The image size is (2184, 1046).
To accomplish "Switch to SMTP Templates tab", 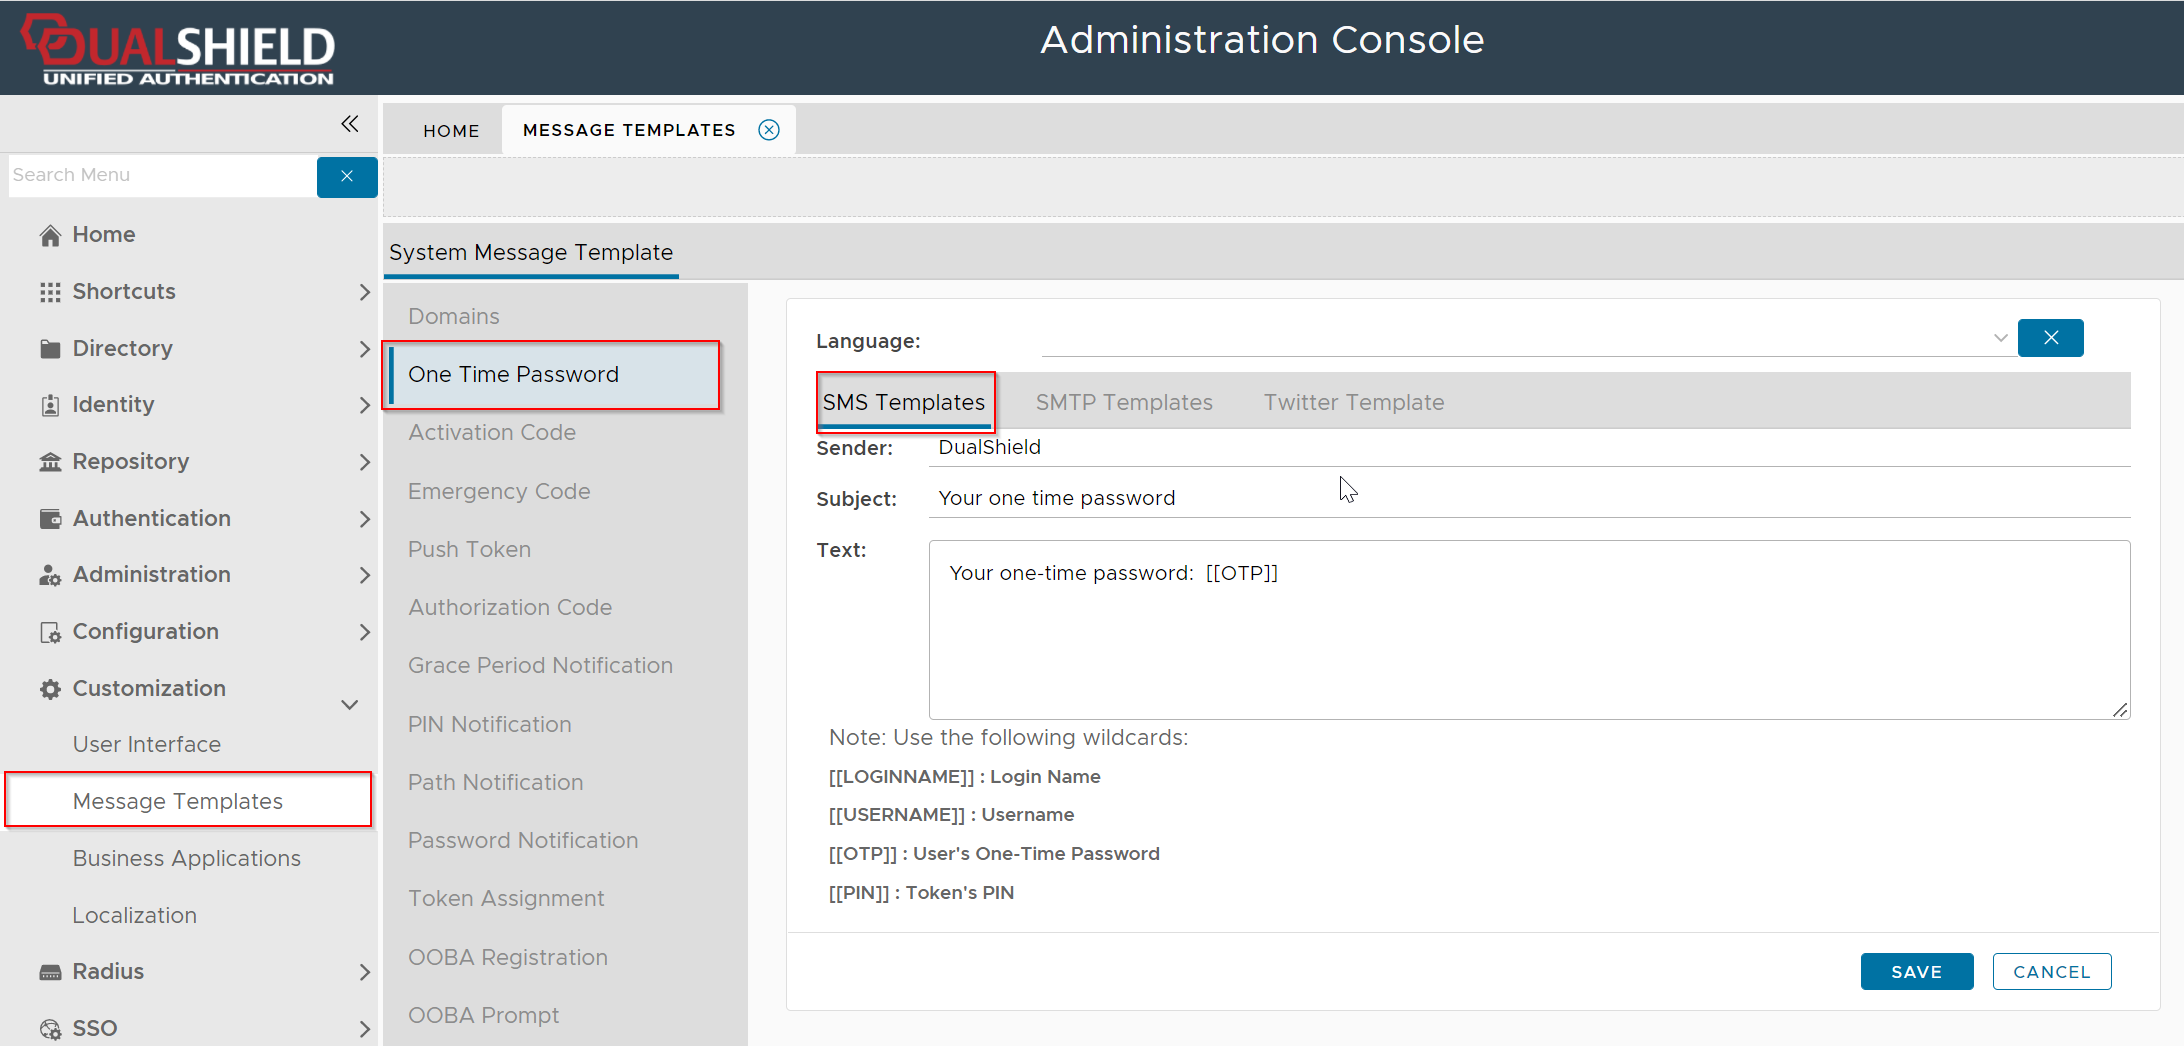I will 1123,402.
